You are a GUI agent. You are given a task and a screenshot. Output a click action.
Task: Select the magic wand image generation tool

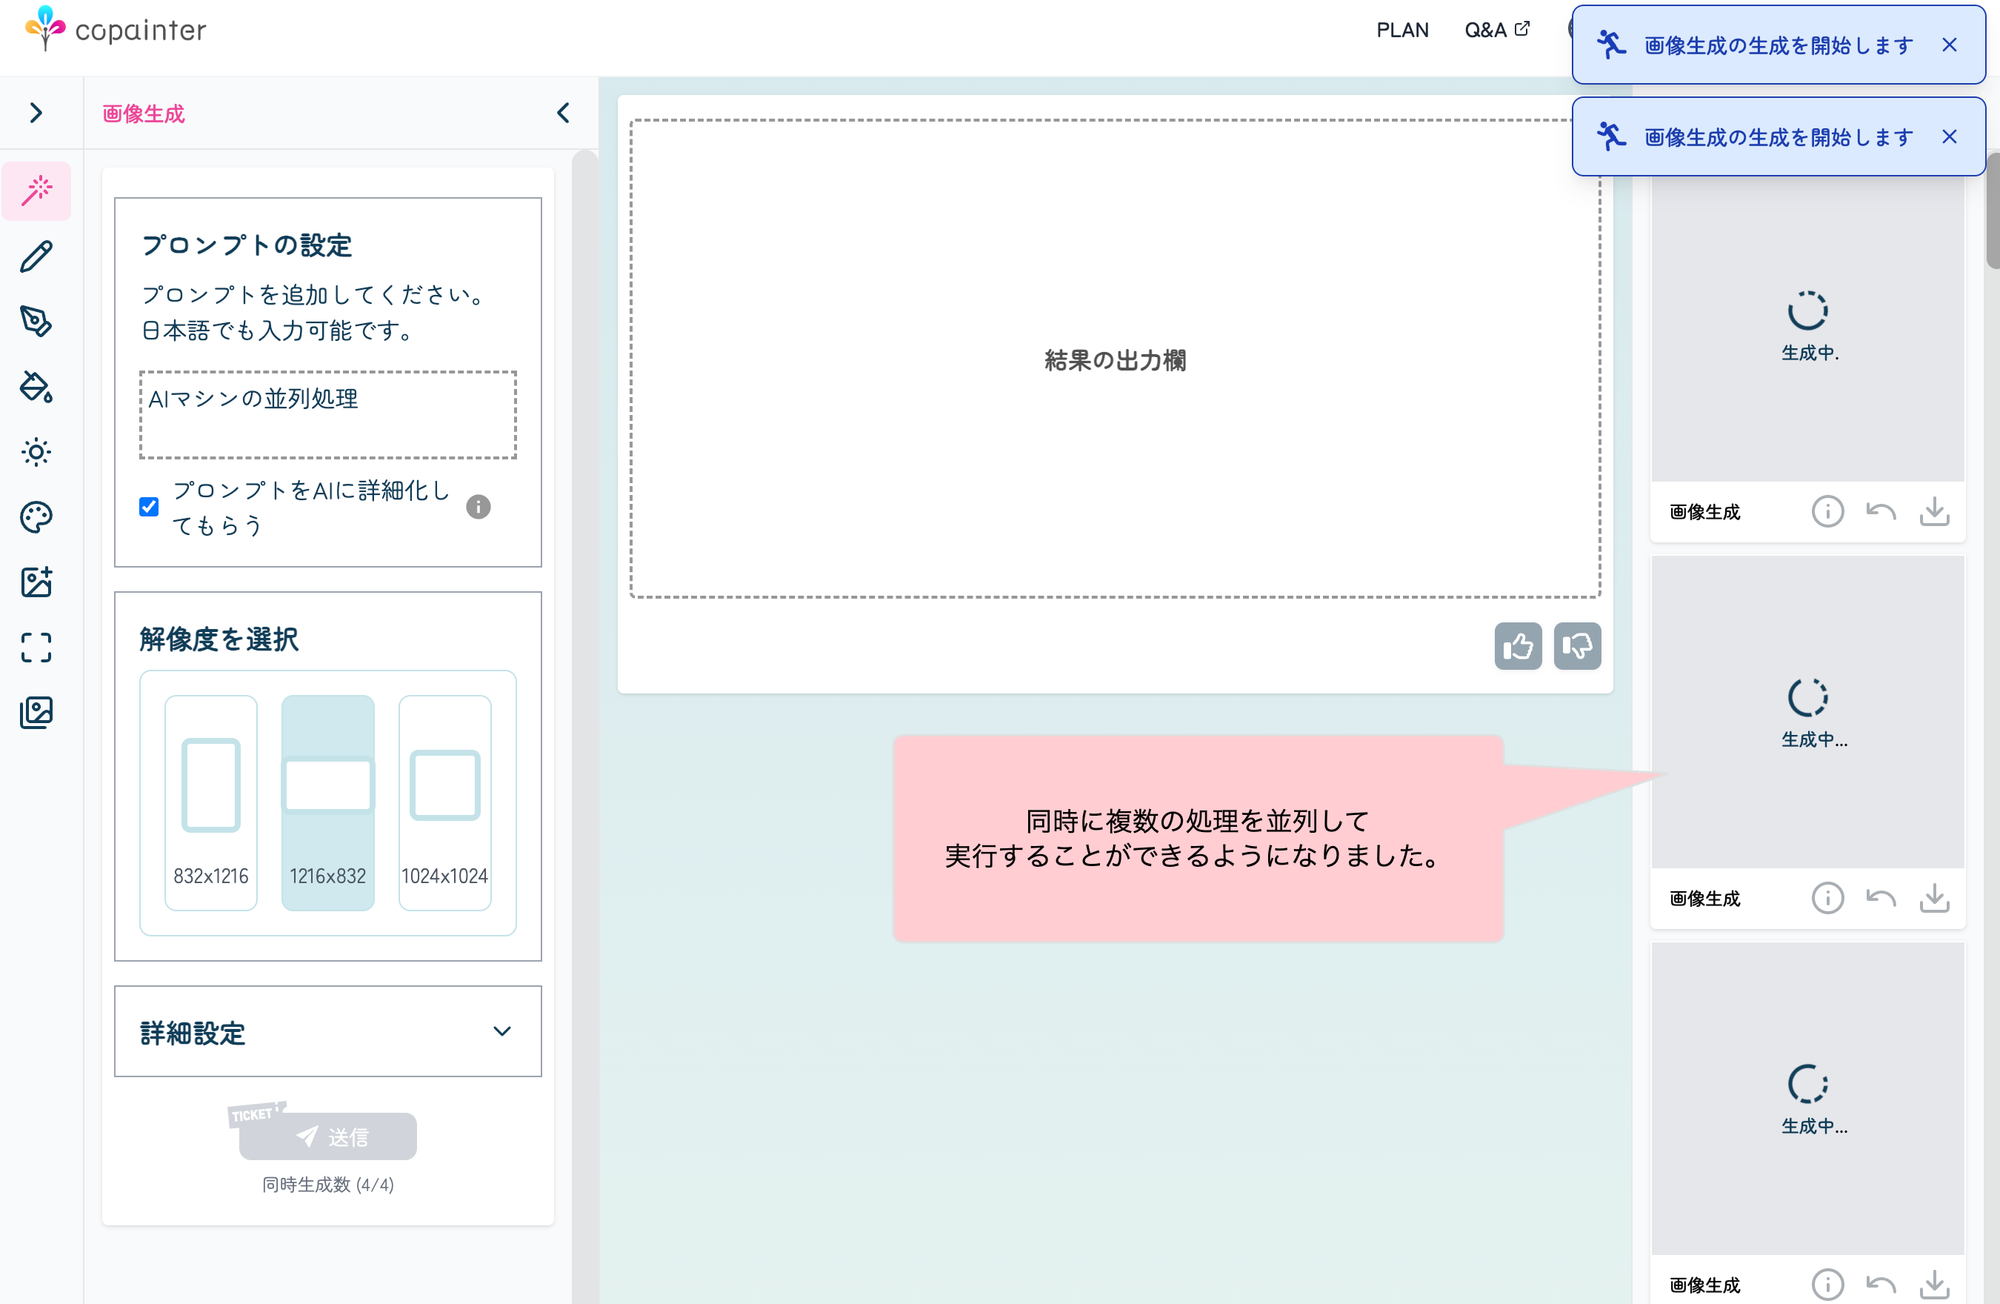[37, 190]
